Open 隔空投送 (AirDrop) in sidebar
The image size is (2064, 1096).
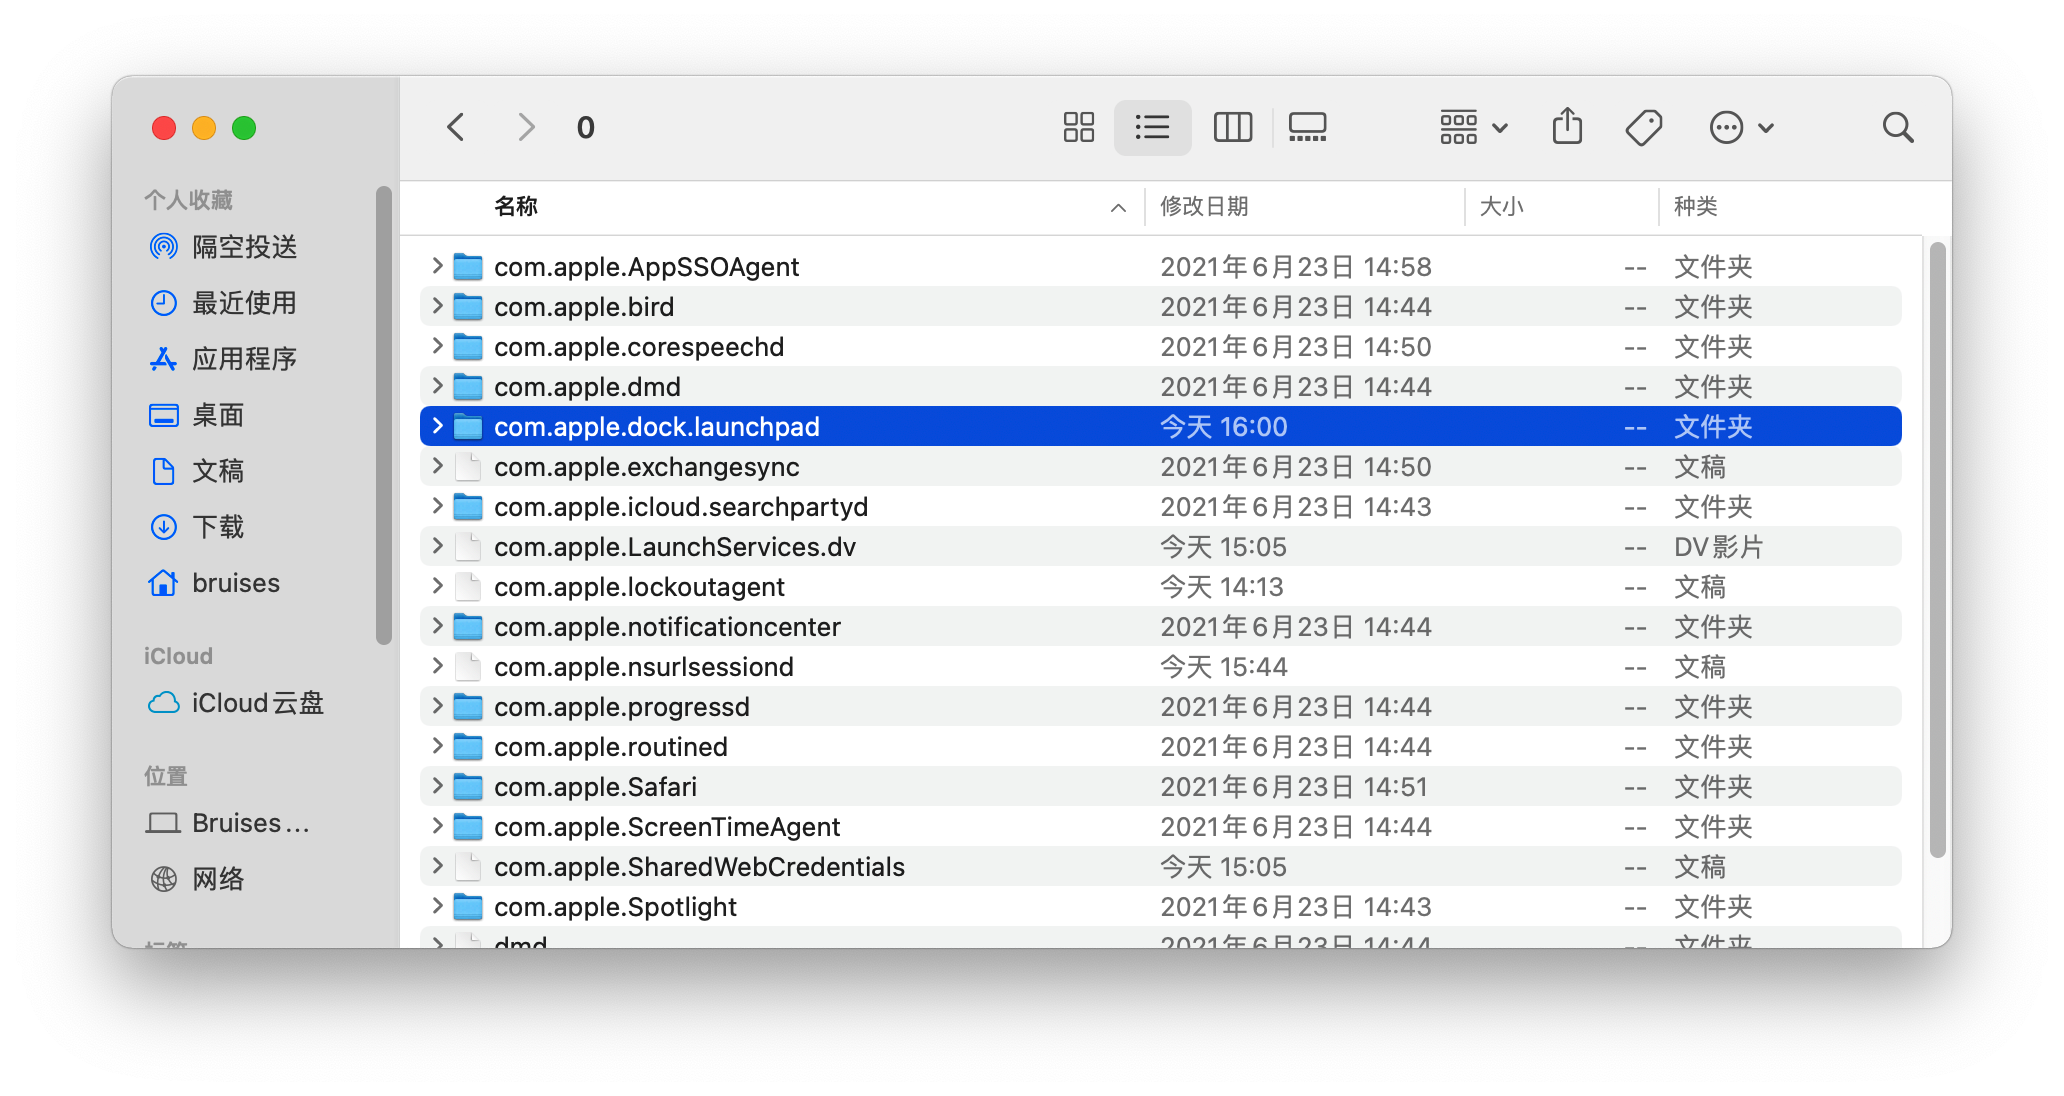[223, 247]
